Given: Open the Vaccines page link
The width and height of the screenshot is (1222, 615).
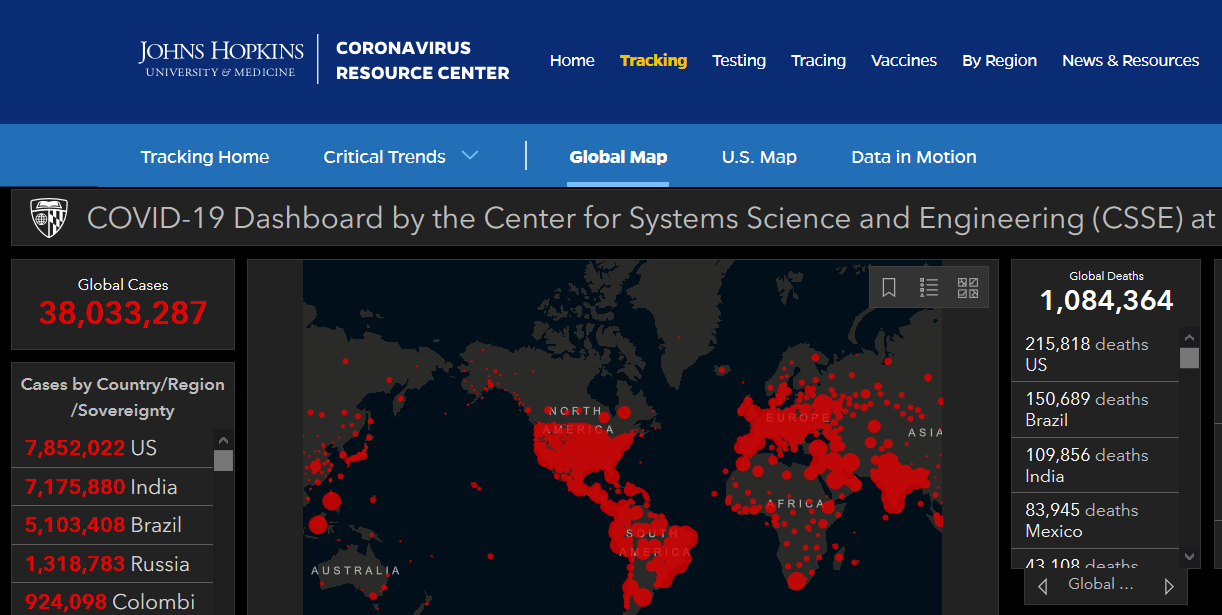Looking at the screenshot, I should click(x=903, y=60).
